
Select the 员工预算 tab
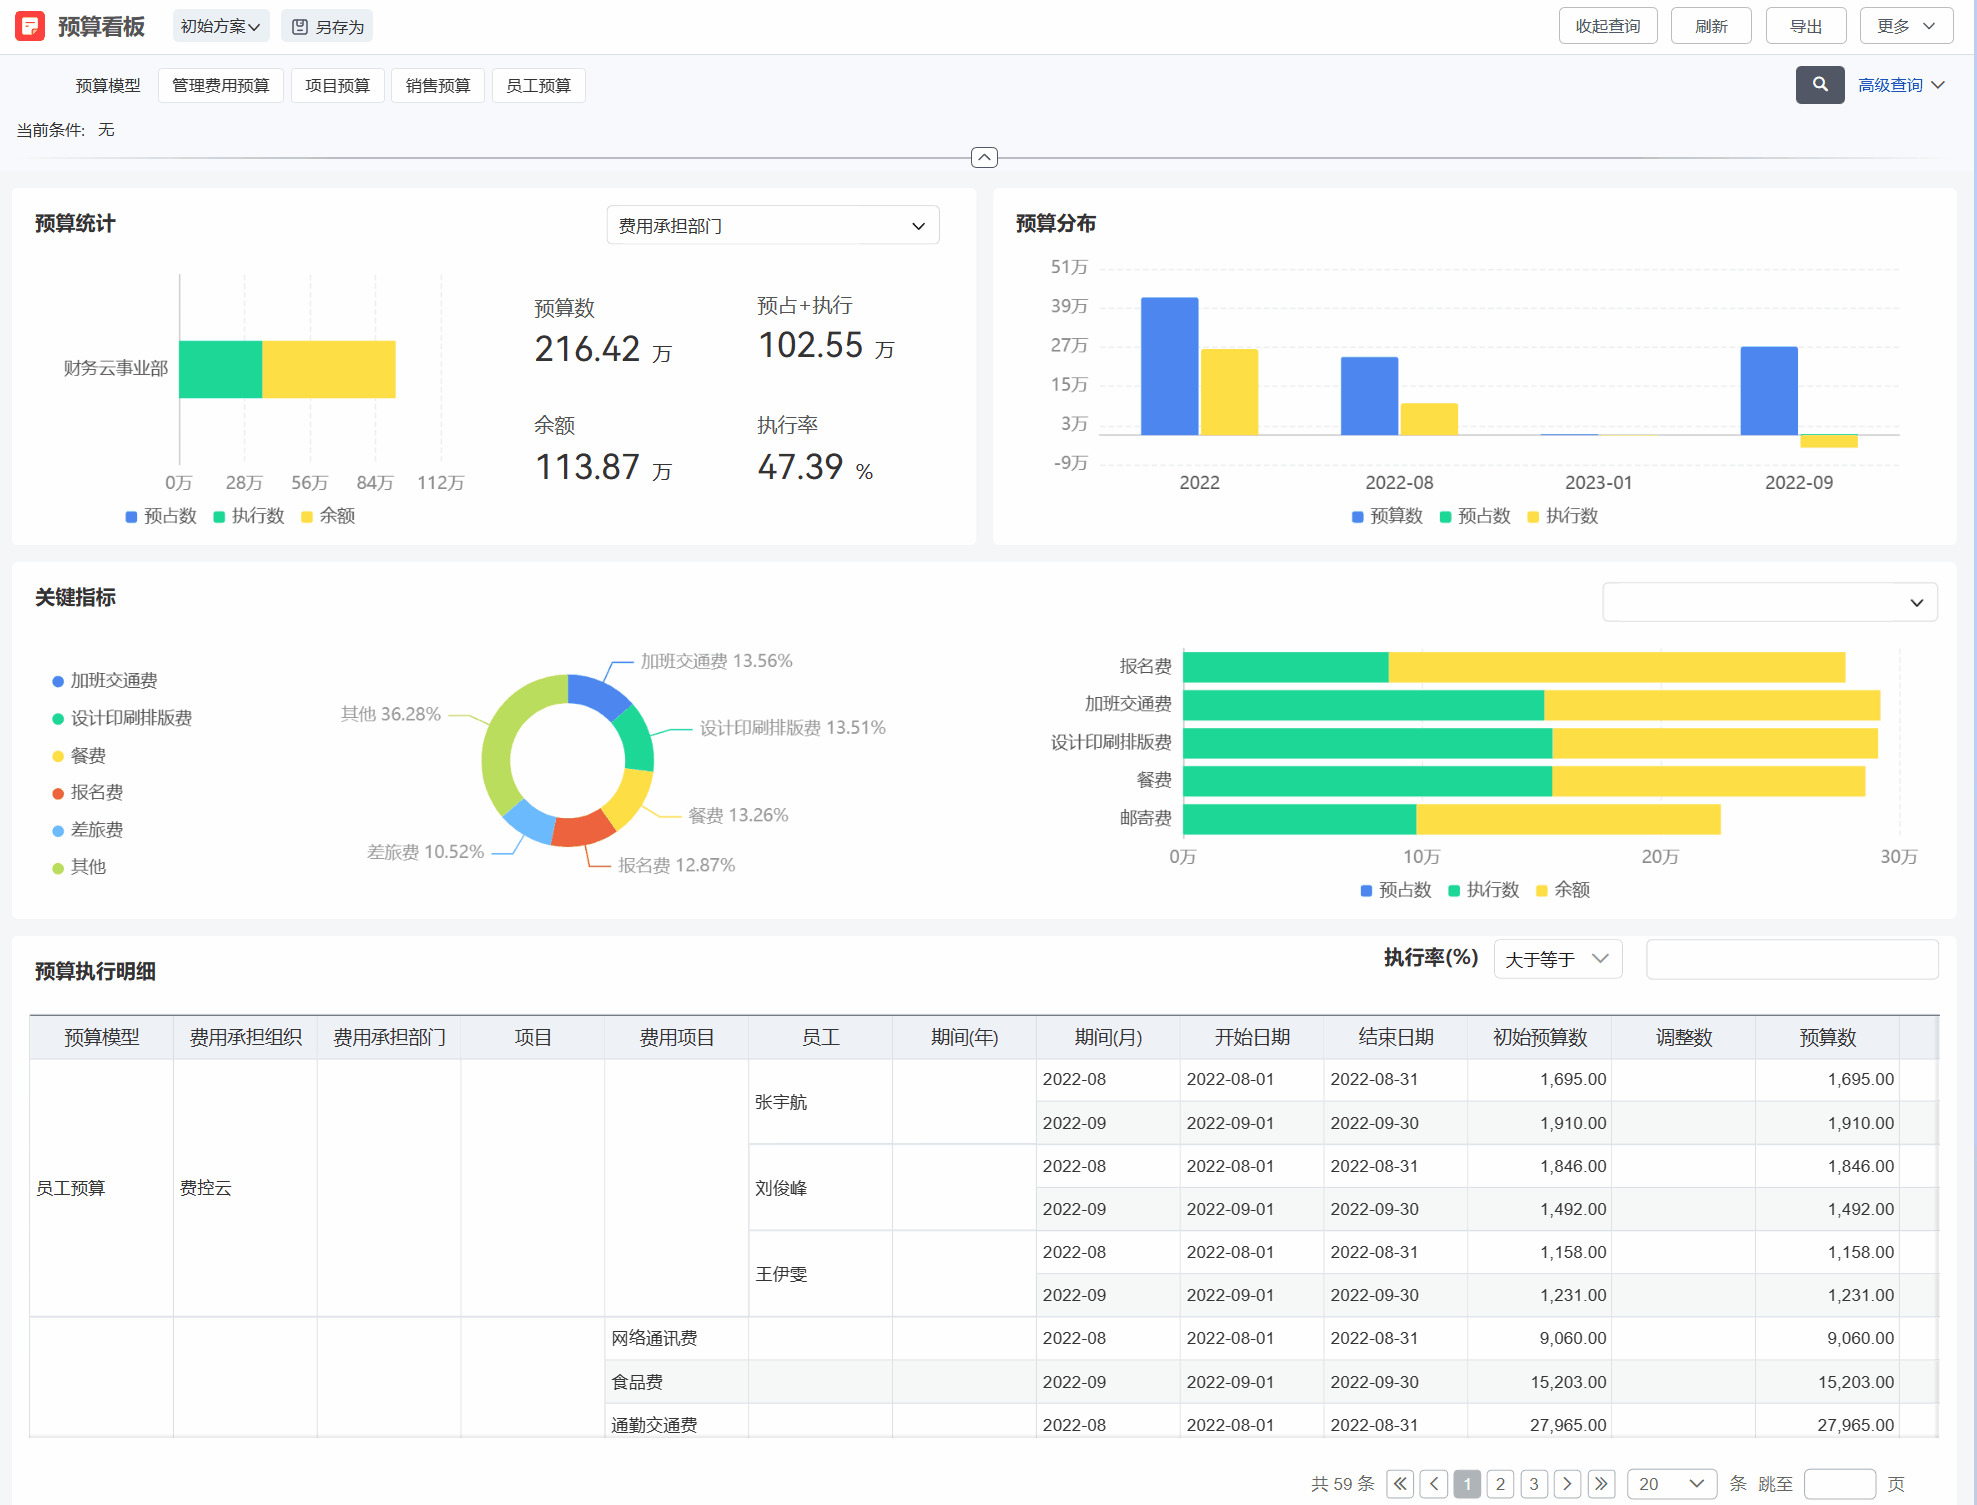pos(538,86)
